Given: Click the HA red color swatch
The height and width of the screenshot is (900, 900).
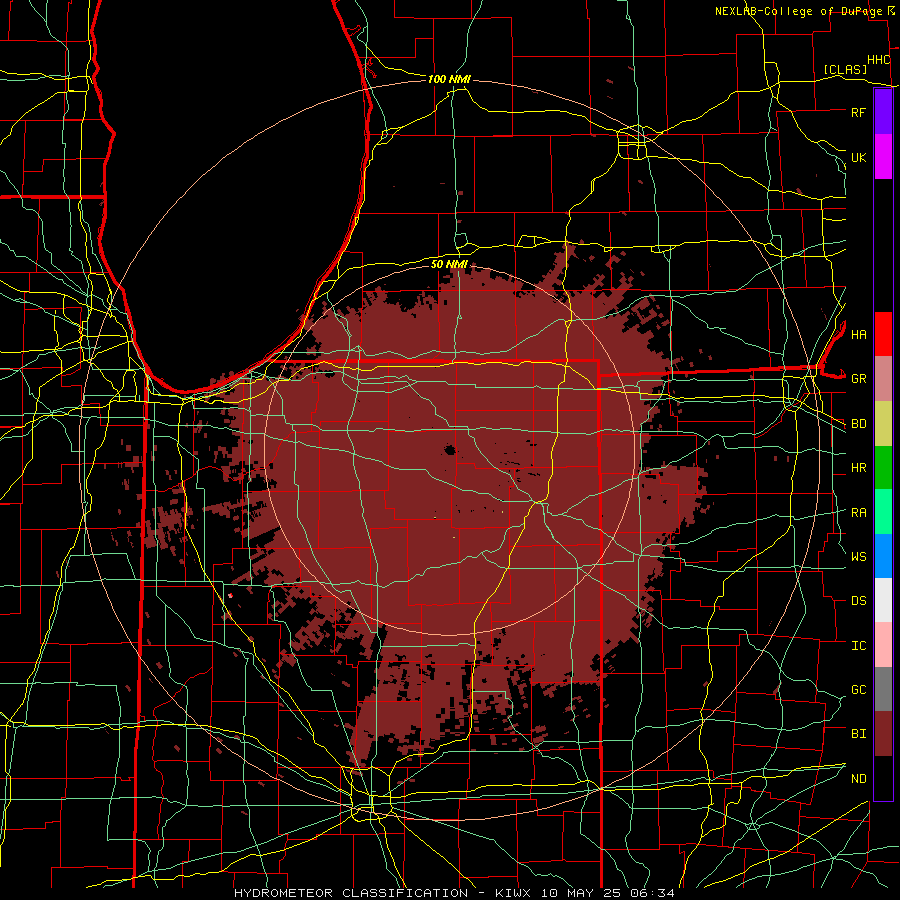Looking at the screenshot, I should pos(883,334).
